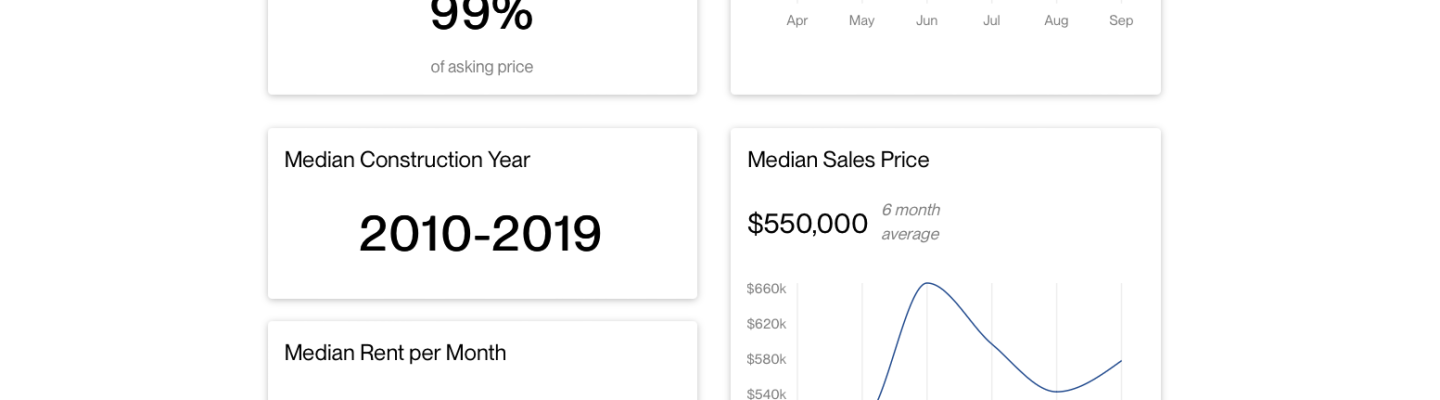This screenshot has width=1440, height=400.
Task: Click the 'of asking price' caption
Action: (482, 66)
